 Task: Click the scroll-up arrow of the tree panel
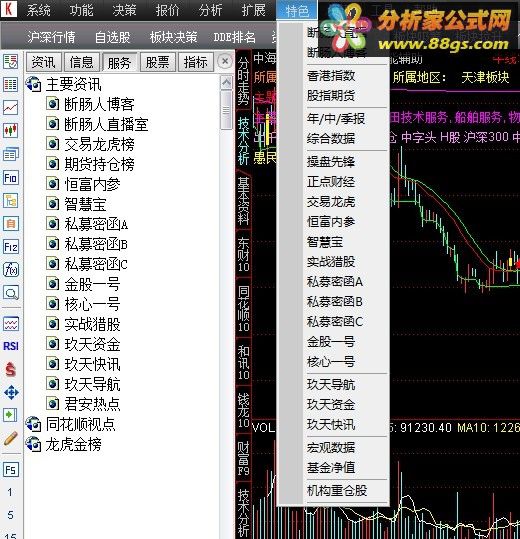(226, 82)
